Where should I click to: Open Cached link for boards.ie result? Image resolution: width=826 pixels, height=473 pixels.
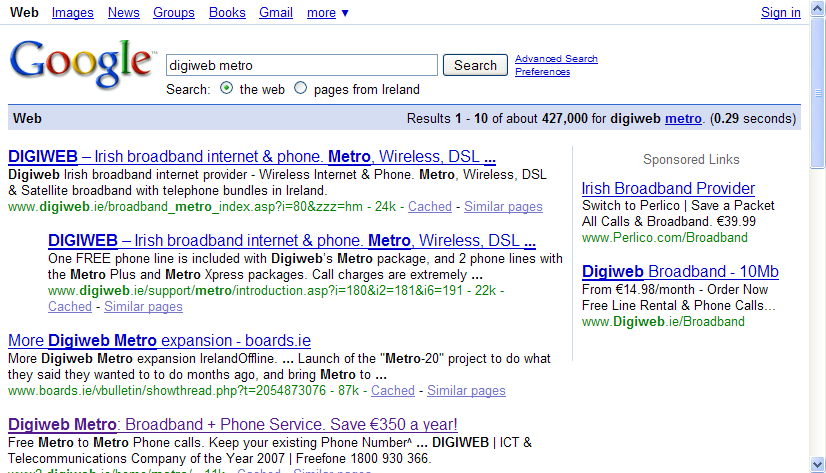[393, 390]
